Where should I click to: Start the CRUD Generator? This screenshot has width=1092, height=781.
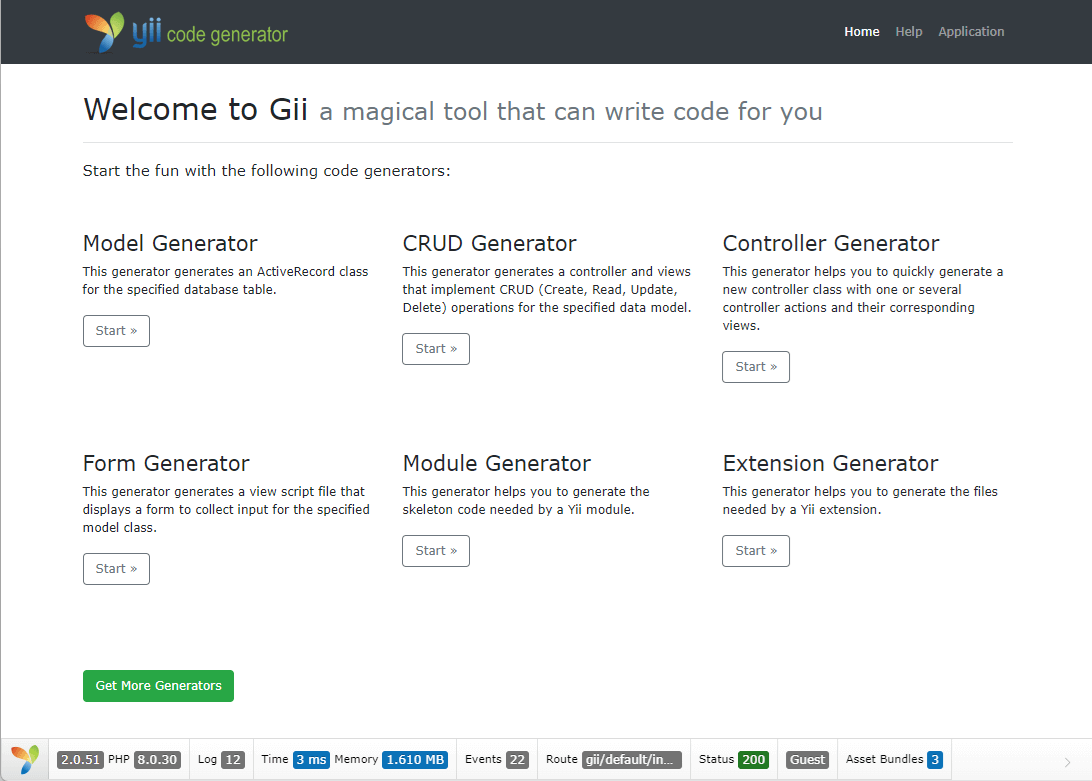(x=435, y=349)
